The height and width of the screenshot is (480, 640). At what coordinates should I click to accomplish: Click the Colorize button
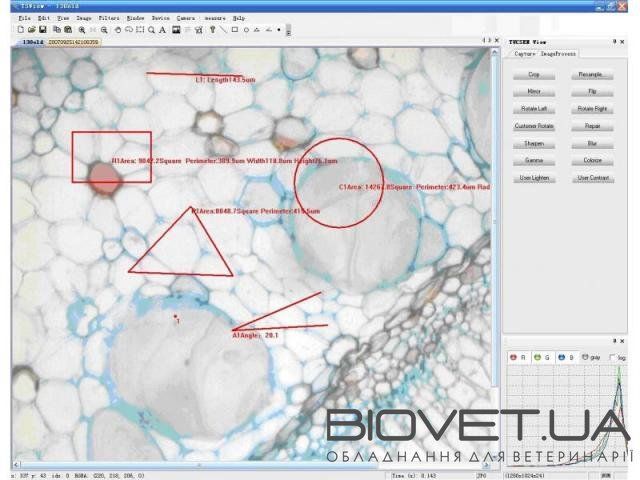(592, 161)
